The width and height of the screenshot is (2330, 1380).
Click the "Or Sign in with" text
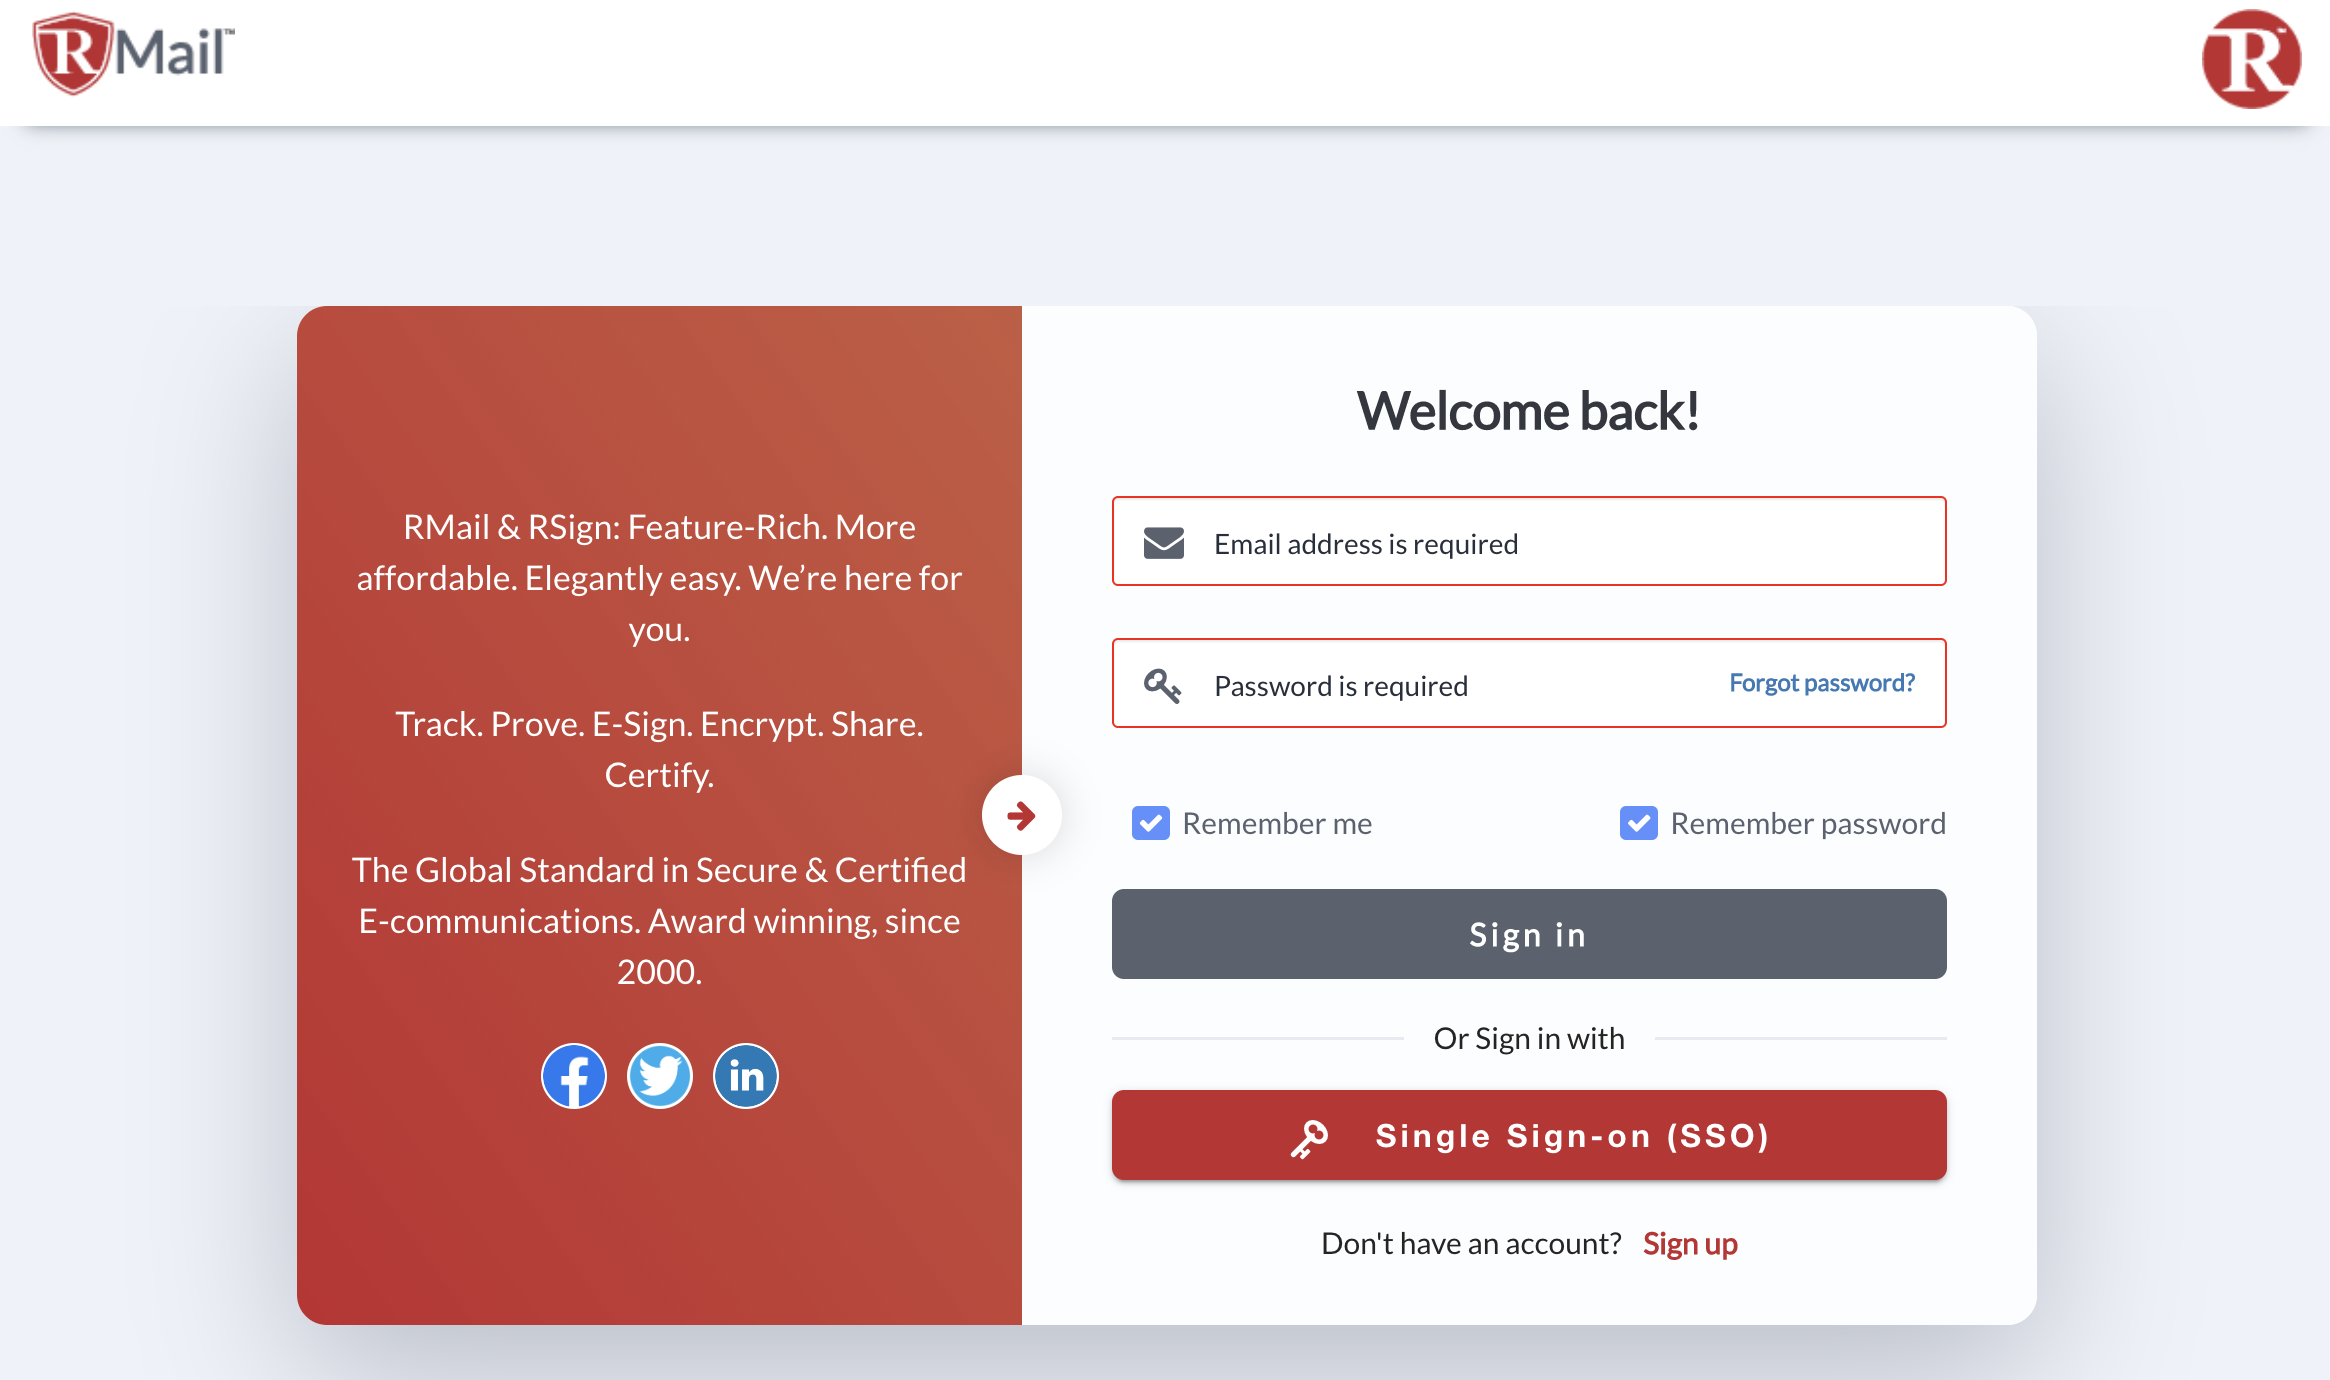pos(1529,1039)
